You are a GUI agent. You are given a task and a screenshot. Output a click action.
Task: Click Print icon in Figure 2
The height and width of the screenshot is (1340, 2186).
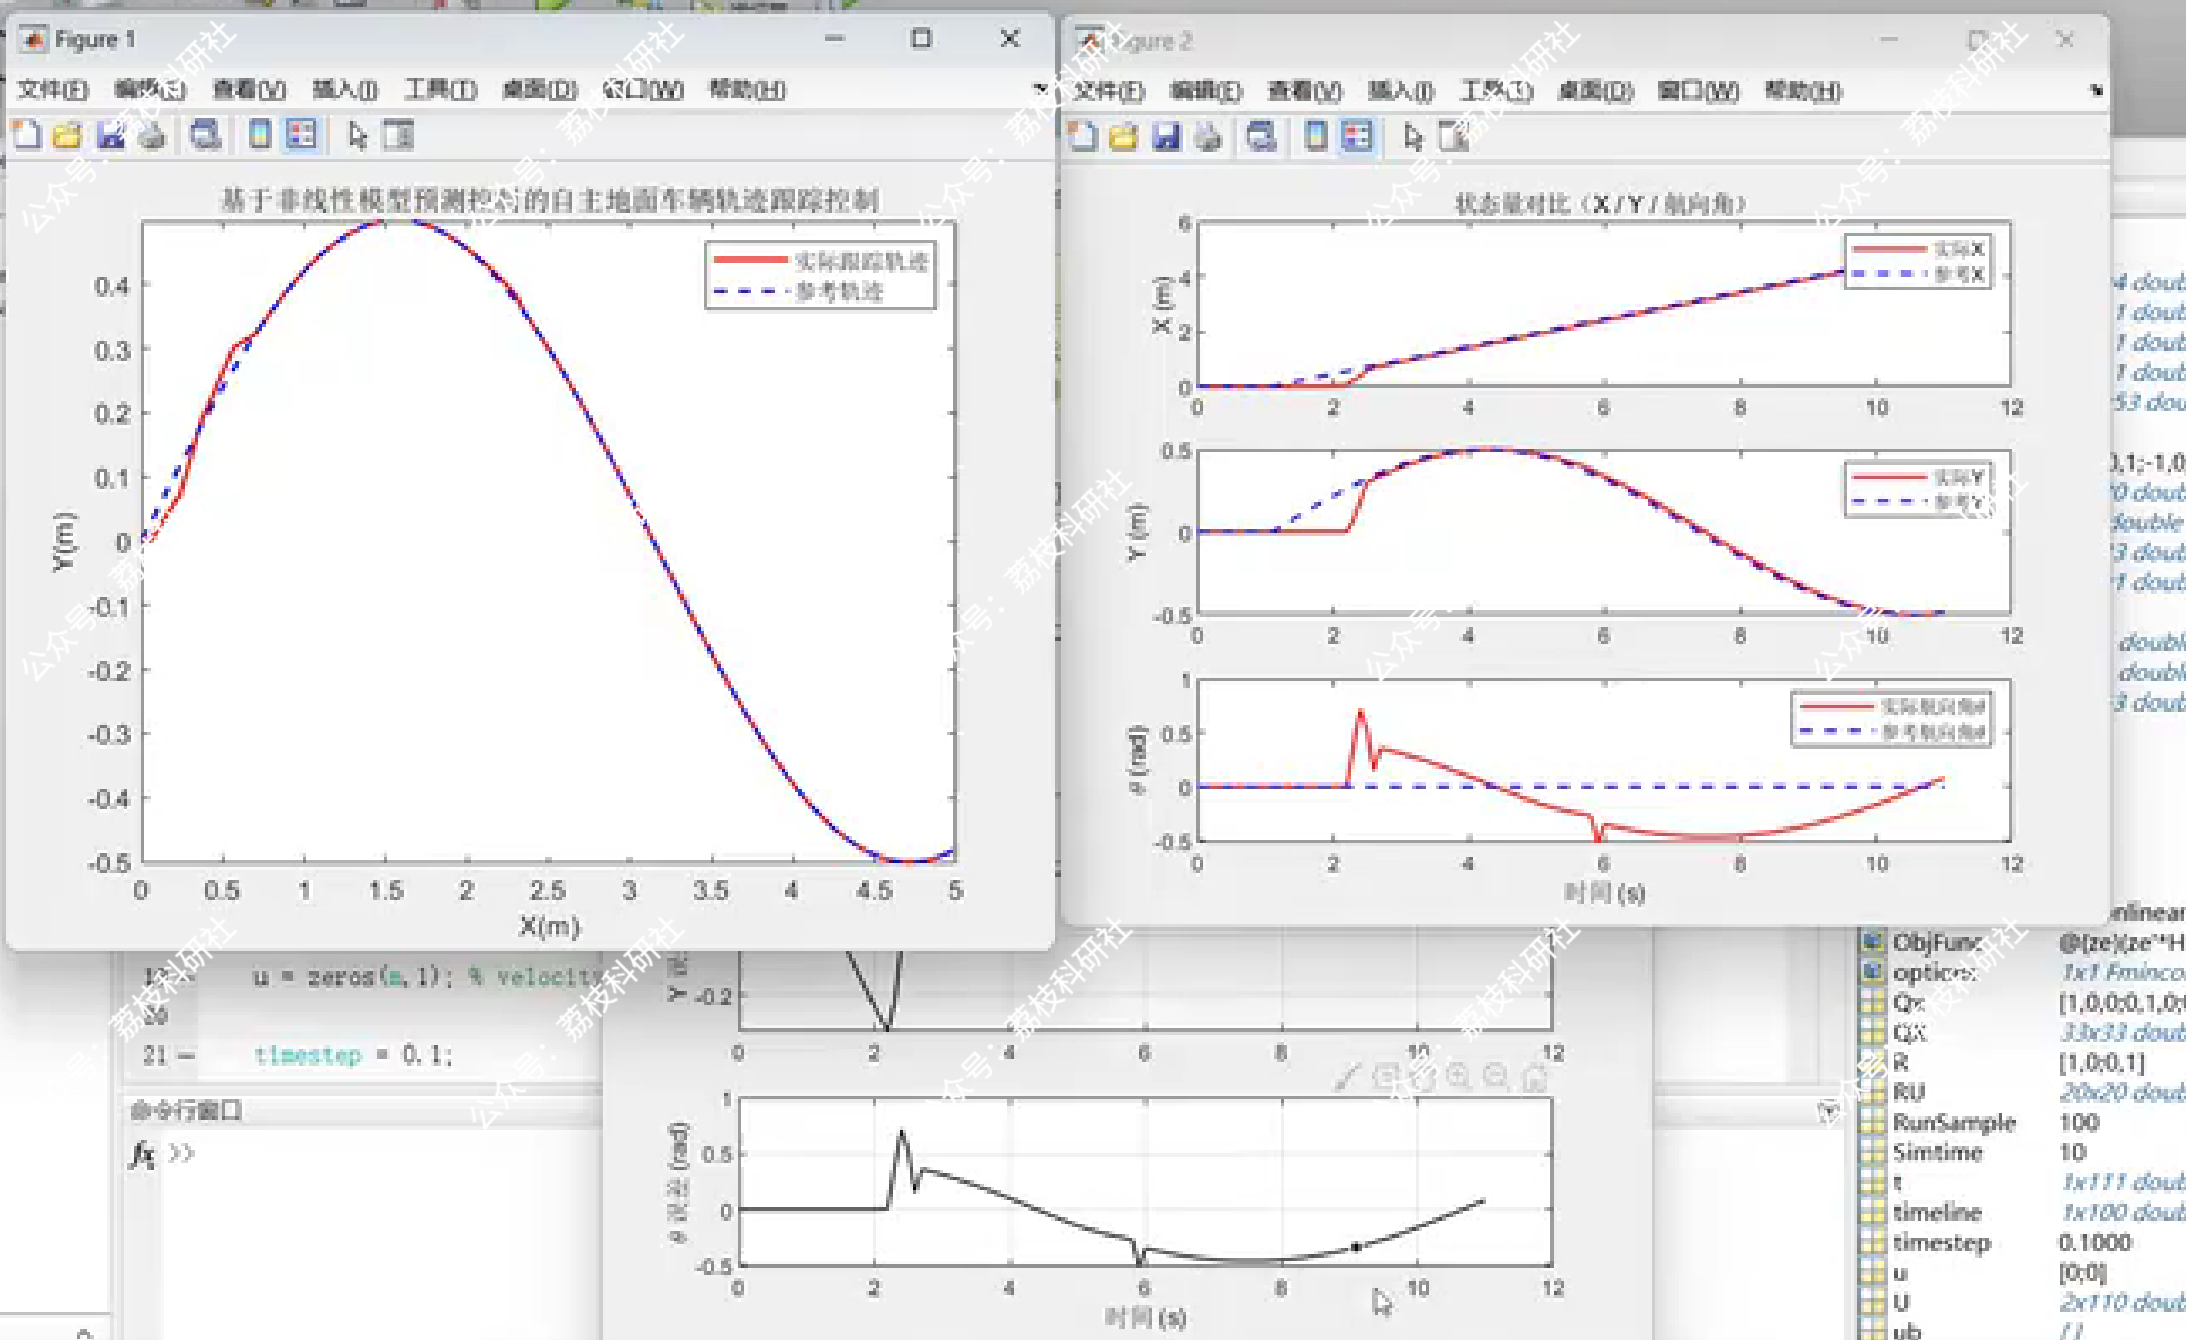pos(1208,136)
